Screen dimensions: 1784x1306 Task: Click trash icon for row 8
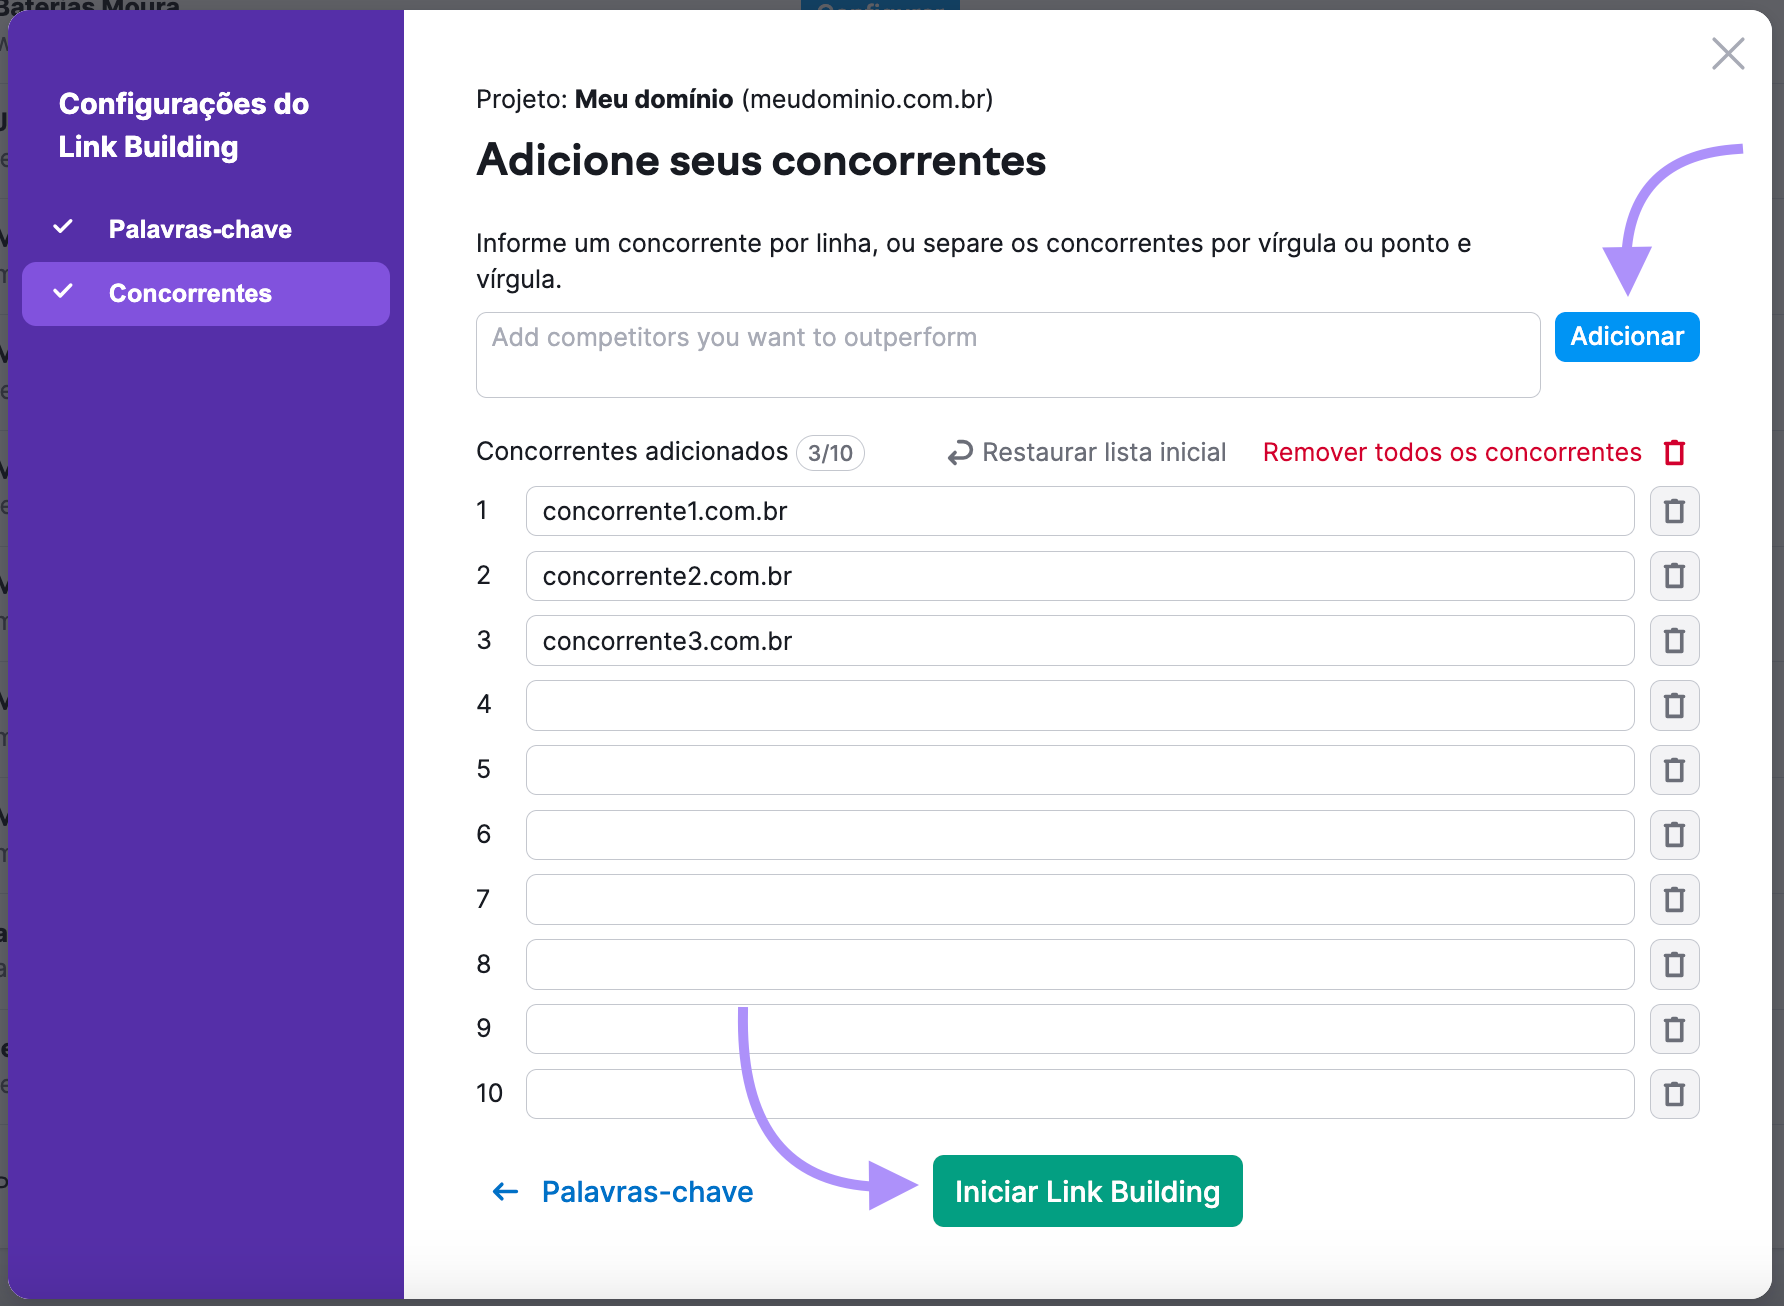click(1674, 965)
